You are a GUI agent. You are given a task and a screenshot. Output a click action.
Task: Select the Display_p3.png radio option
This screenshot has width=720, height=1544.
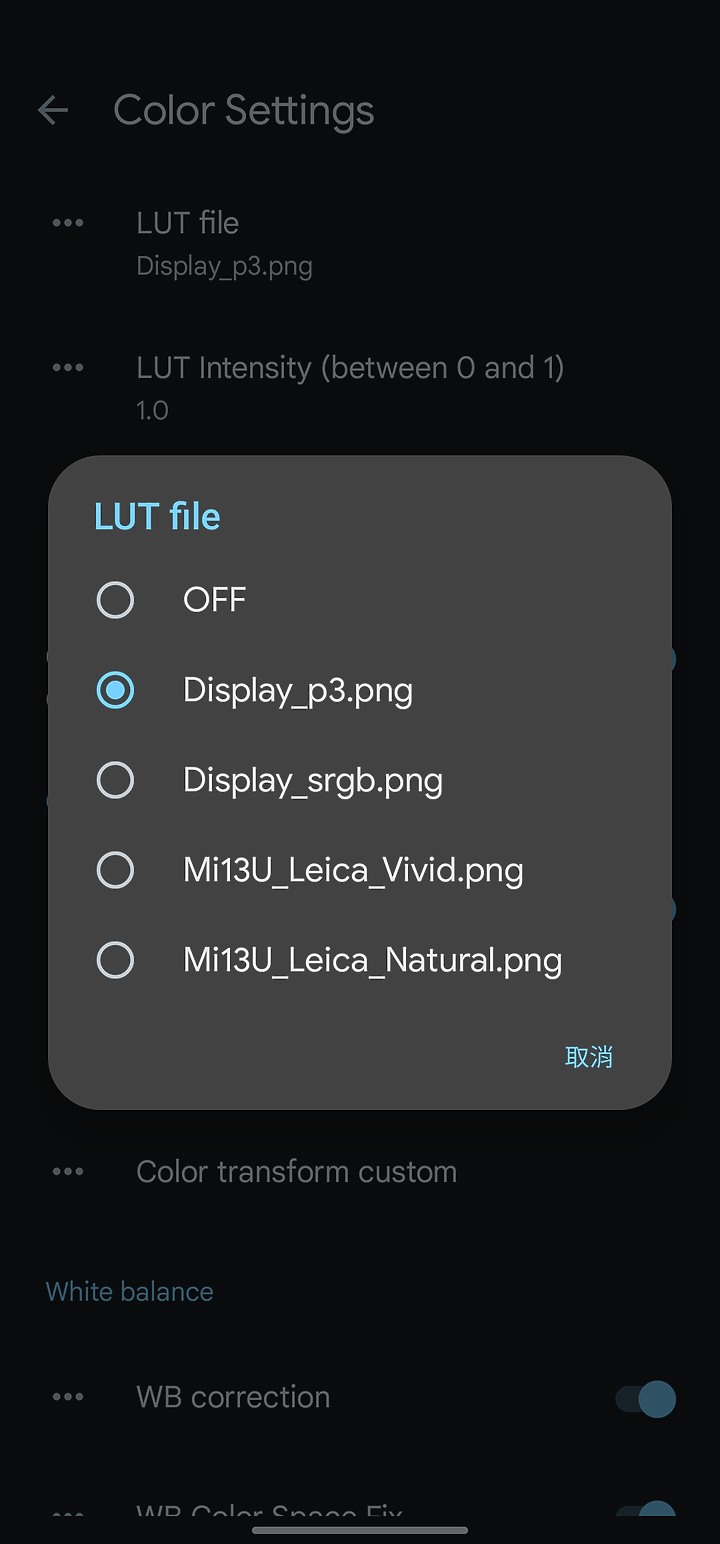click(x=360, y=690)
